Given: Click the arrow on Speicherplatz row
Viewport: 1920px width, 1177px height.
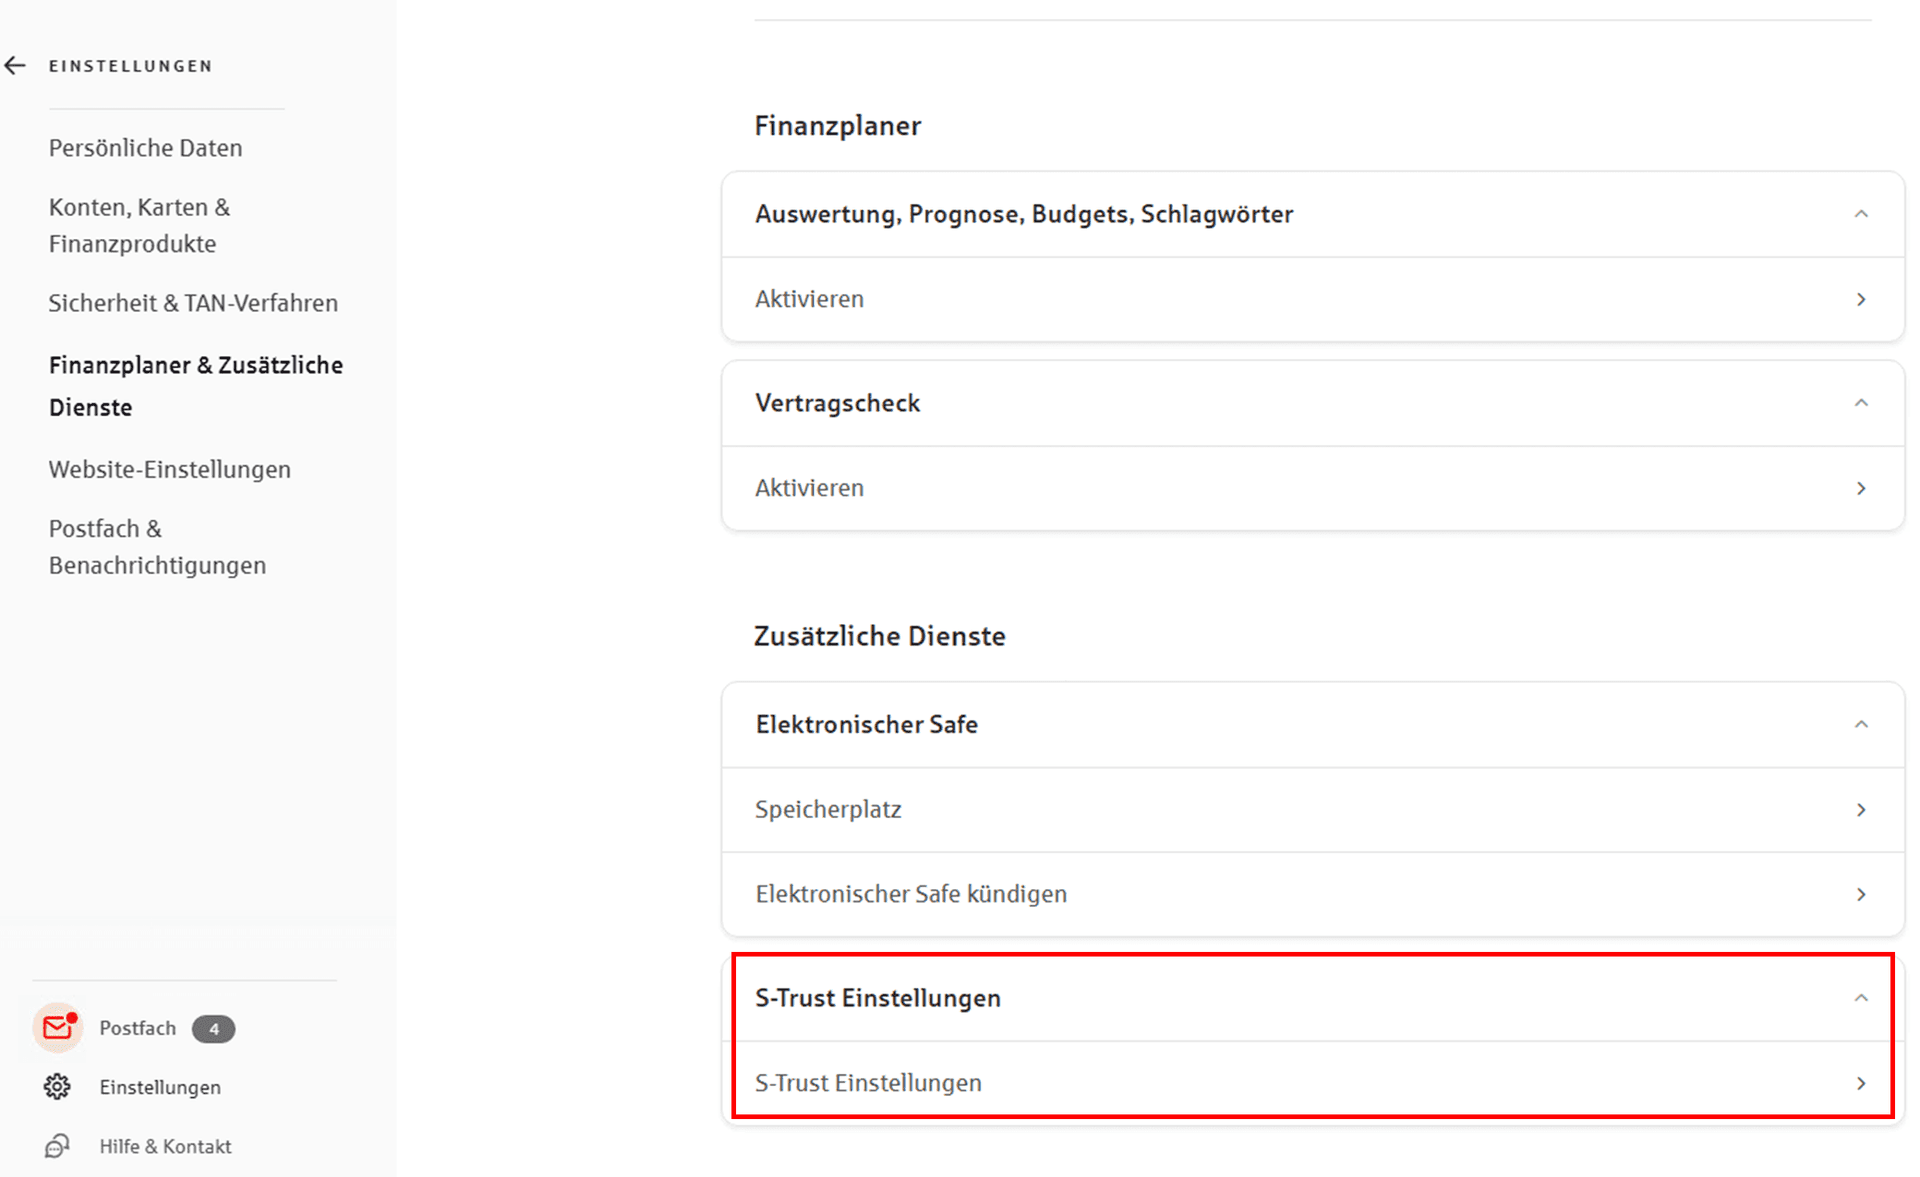Looking at the screenshot, I should (x=1861, y=810).
